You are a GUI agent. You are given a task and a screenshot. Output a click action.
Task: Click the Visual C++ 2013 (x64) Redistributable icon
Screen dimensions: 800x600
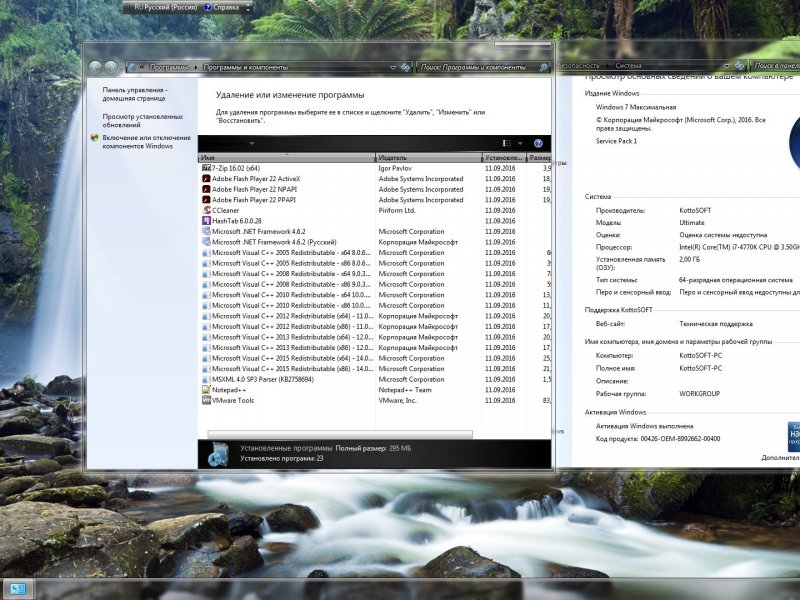click(x=206, y=337)
